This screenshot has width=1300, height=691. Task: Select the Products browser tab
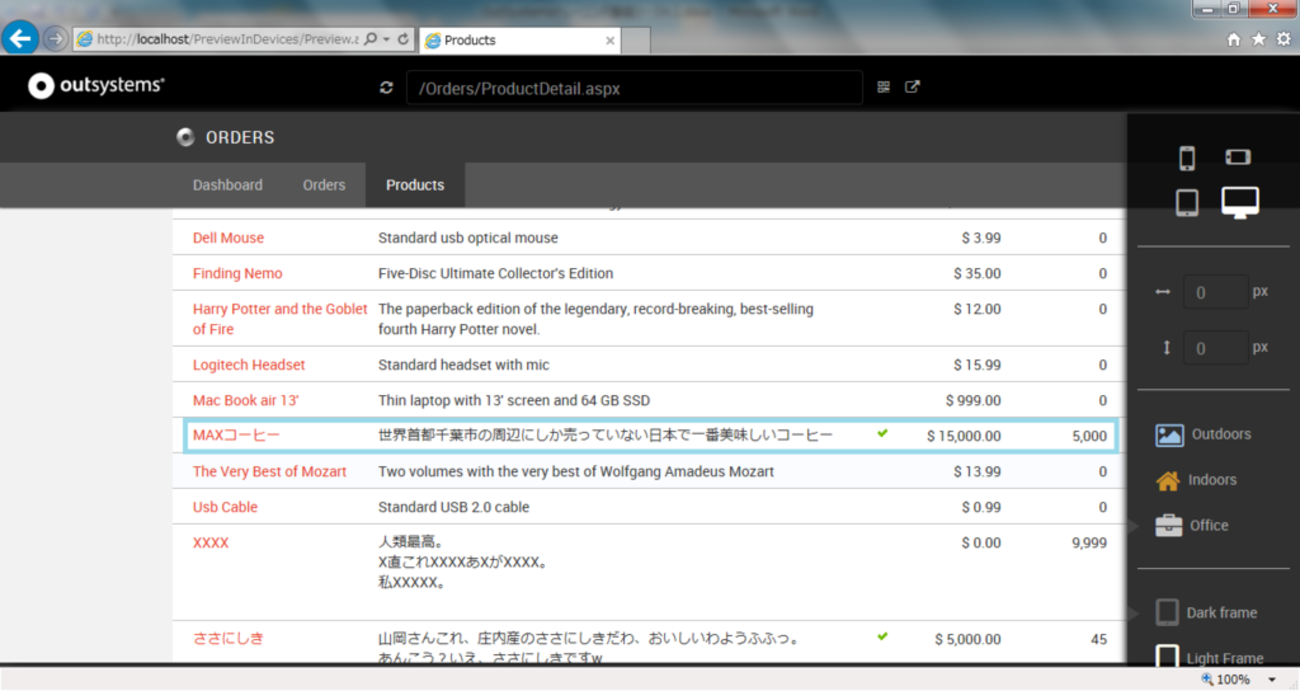click(x=519, y=41)
